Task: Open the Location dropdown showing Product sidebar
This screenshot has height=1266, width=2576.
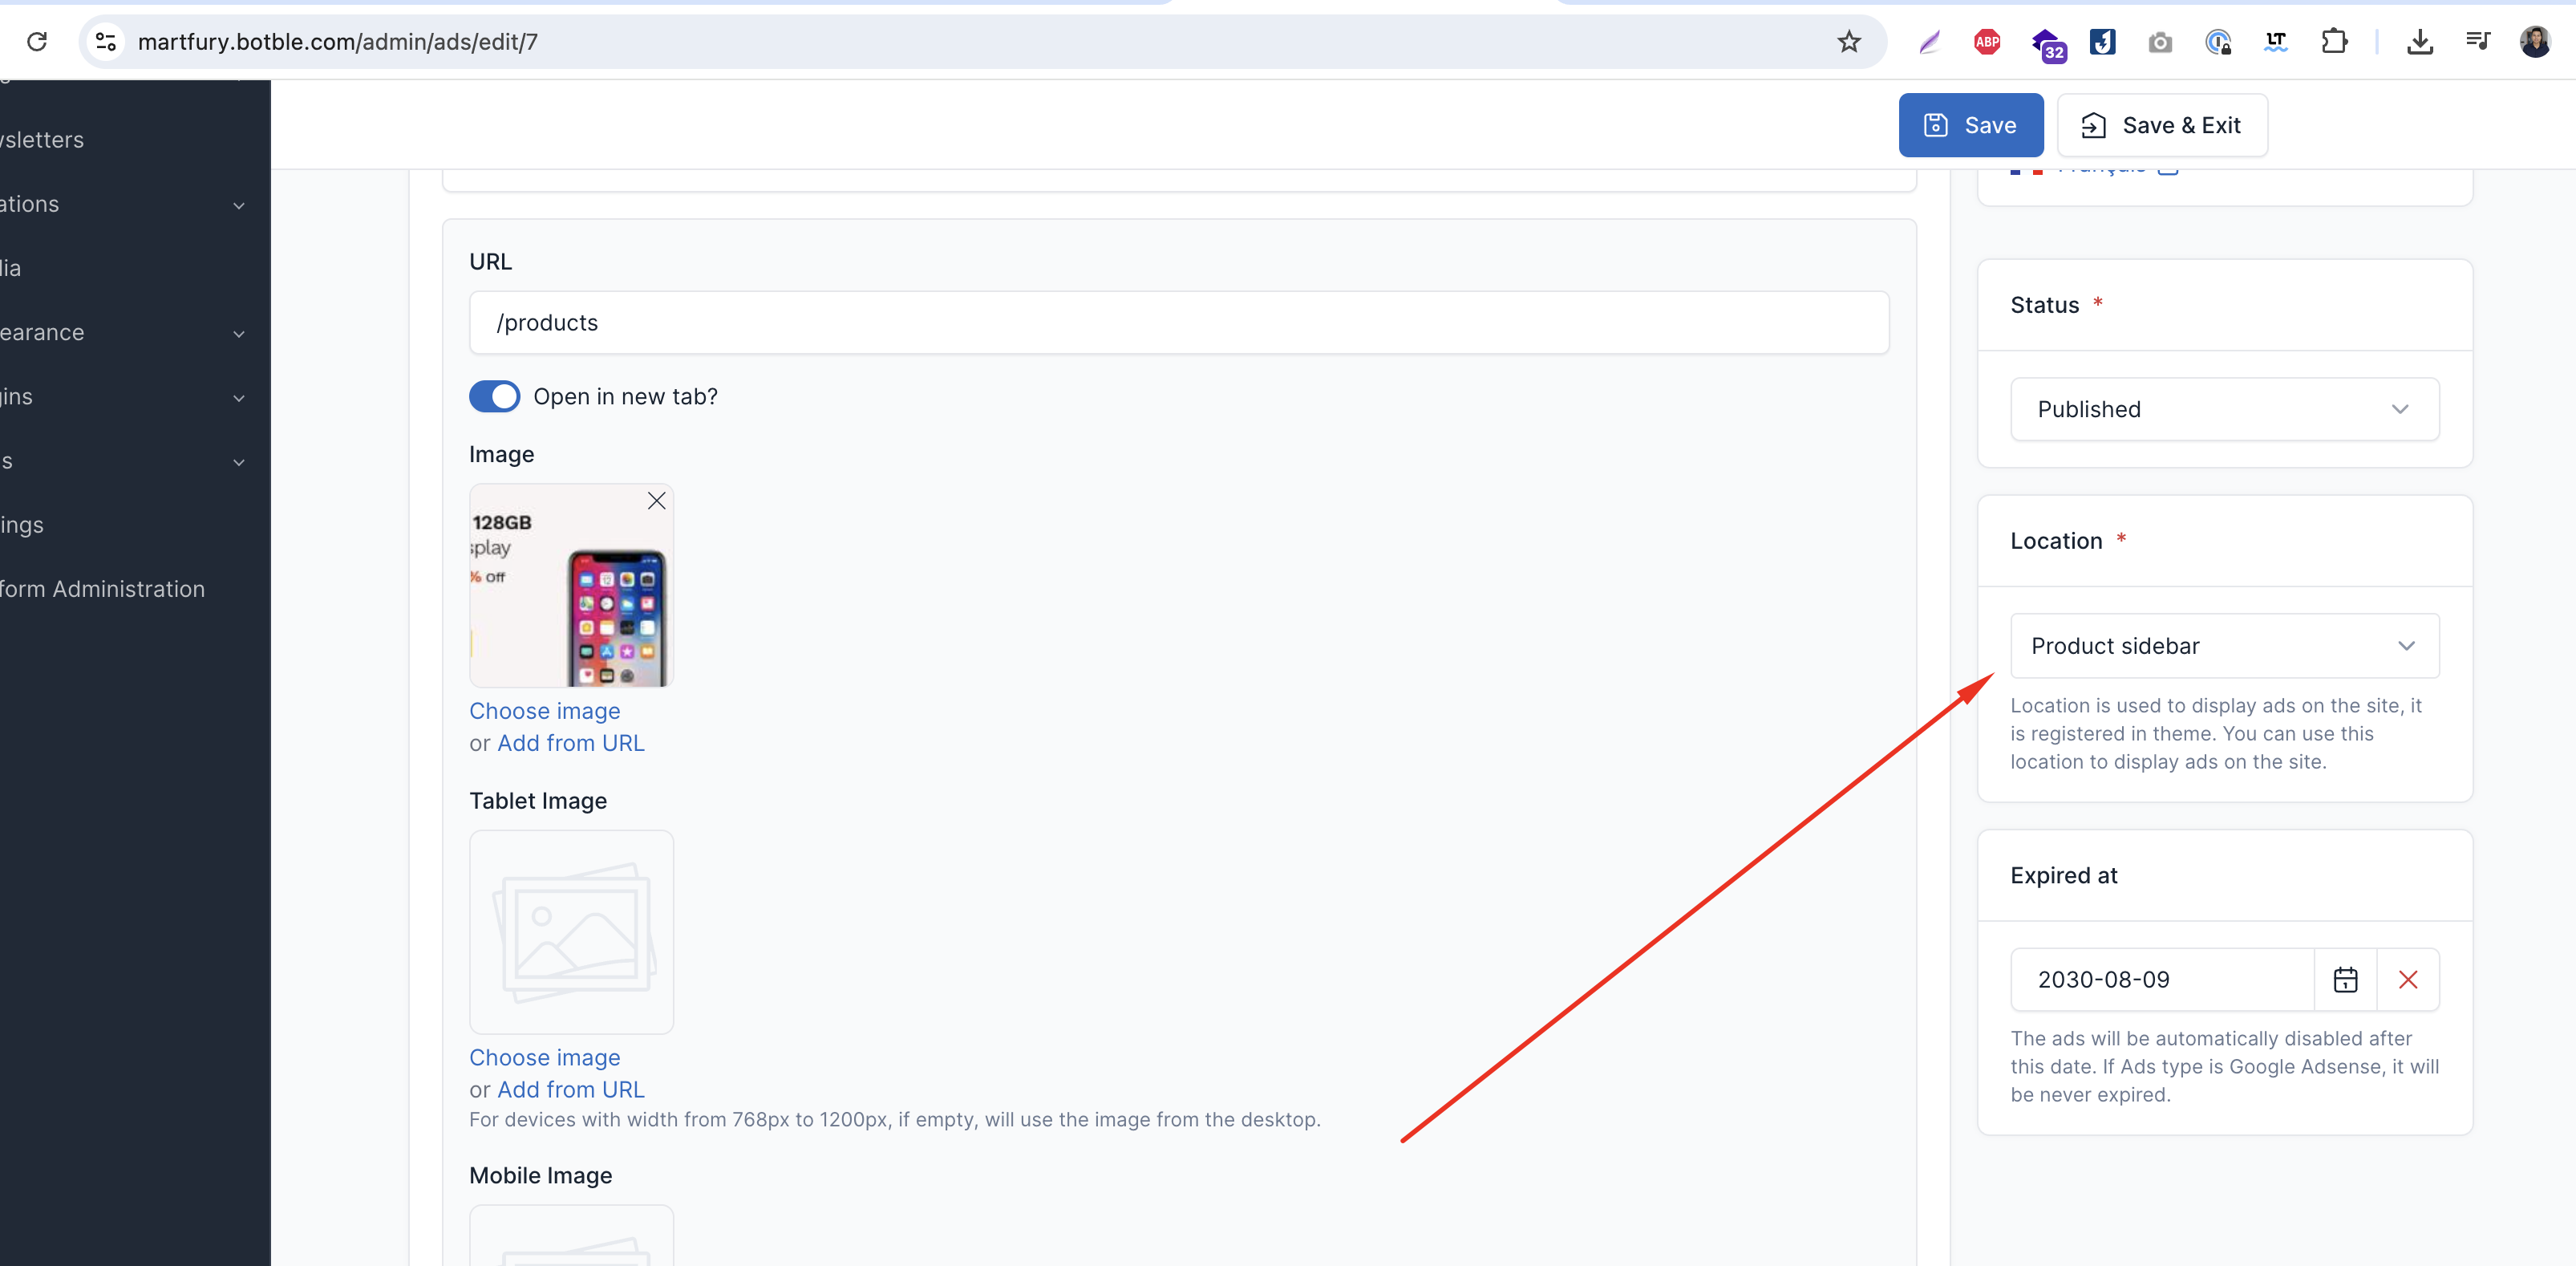Action: point(2224,646)
